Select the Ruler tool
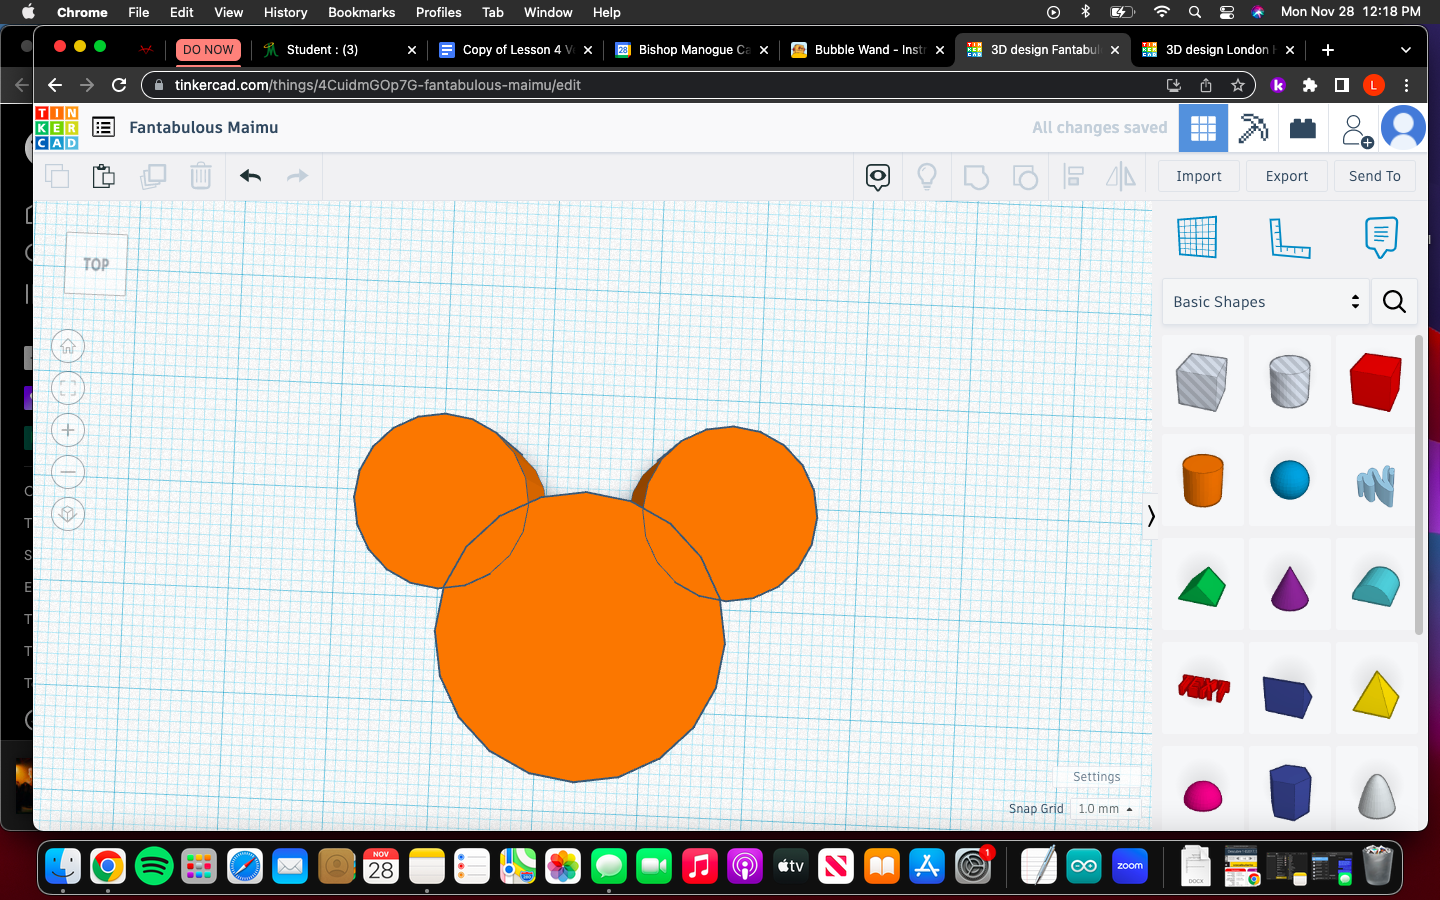The width and height of the screenshot is (1440, 900). (x=1289, y=238)
